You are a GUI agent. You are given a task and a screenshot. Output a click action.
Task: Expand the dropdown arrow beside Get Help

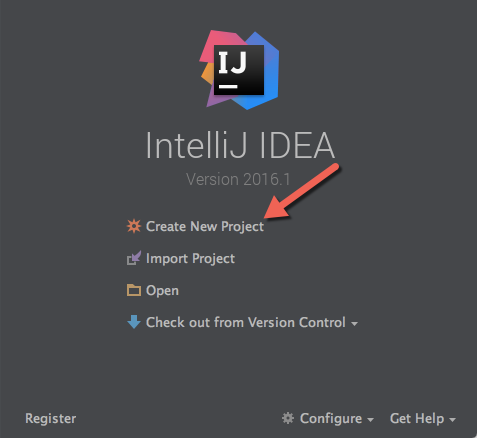[452, 420]
